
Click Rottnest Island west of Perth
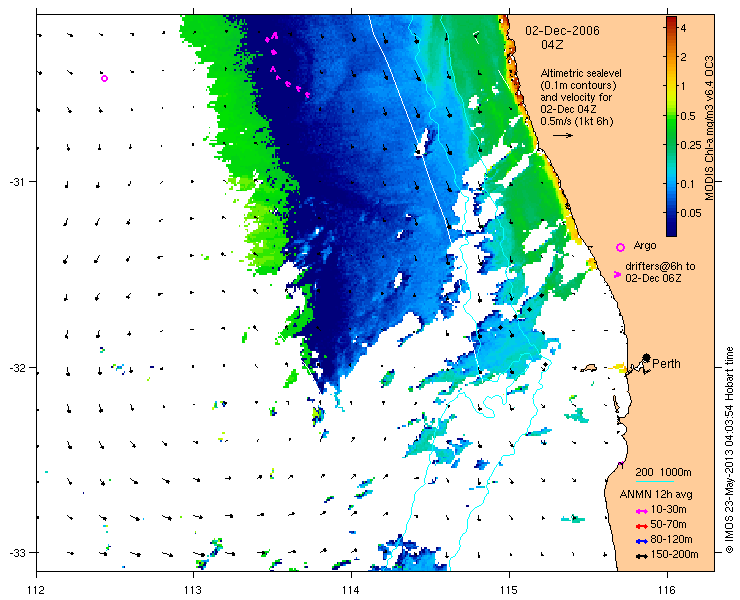pos(588,367)
